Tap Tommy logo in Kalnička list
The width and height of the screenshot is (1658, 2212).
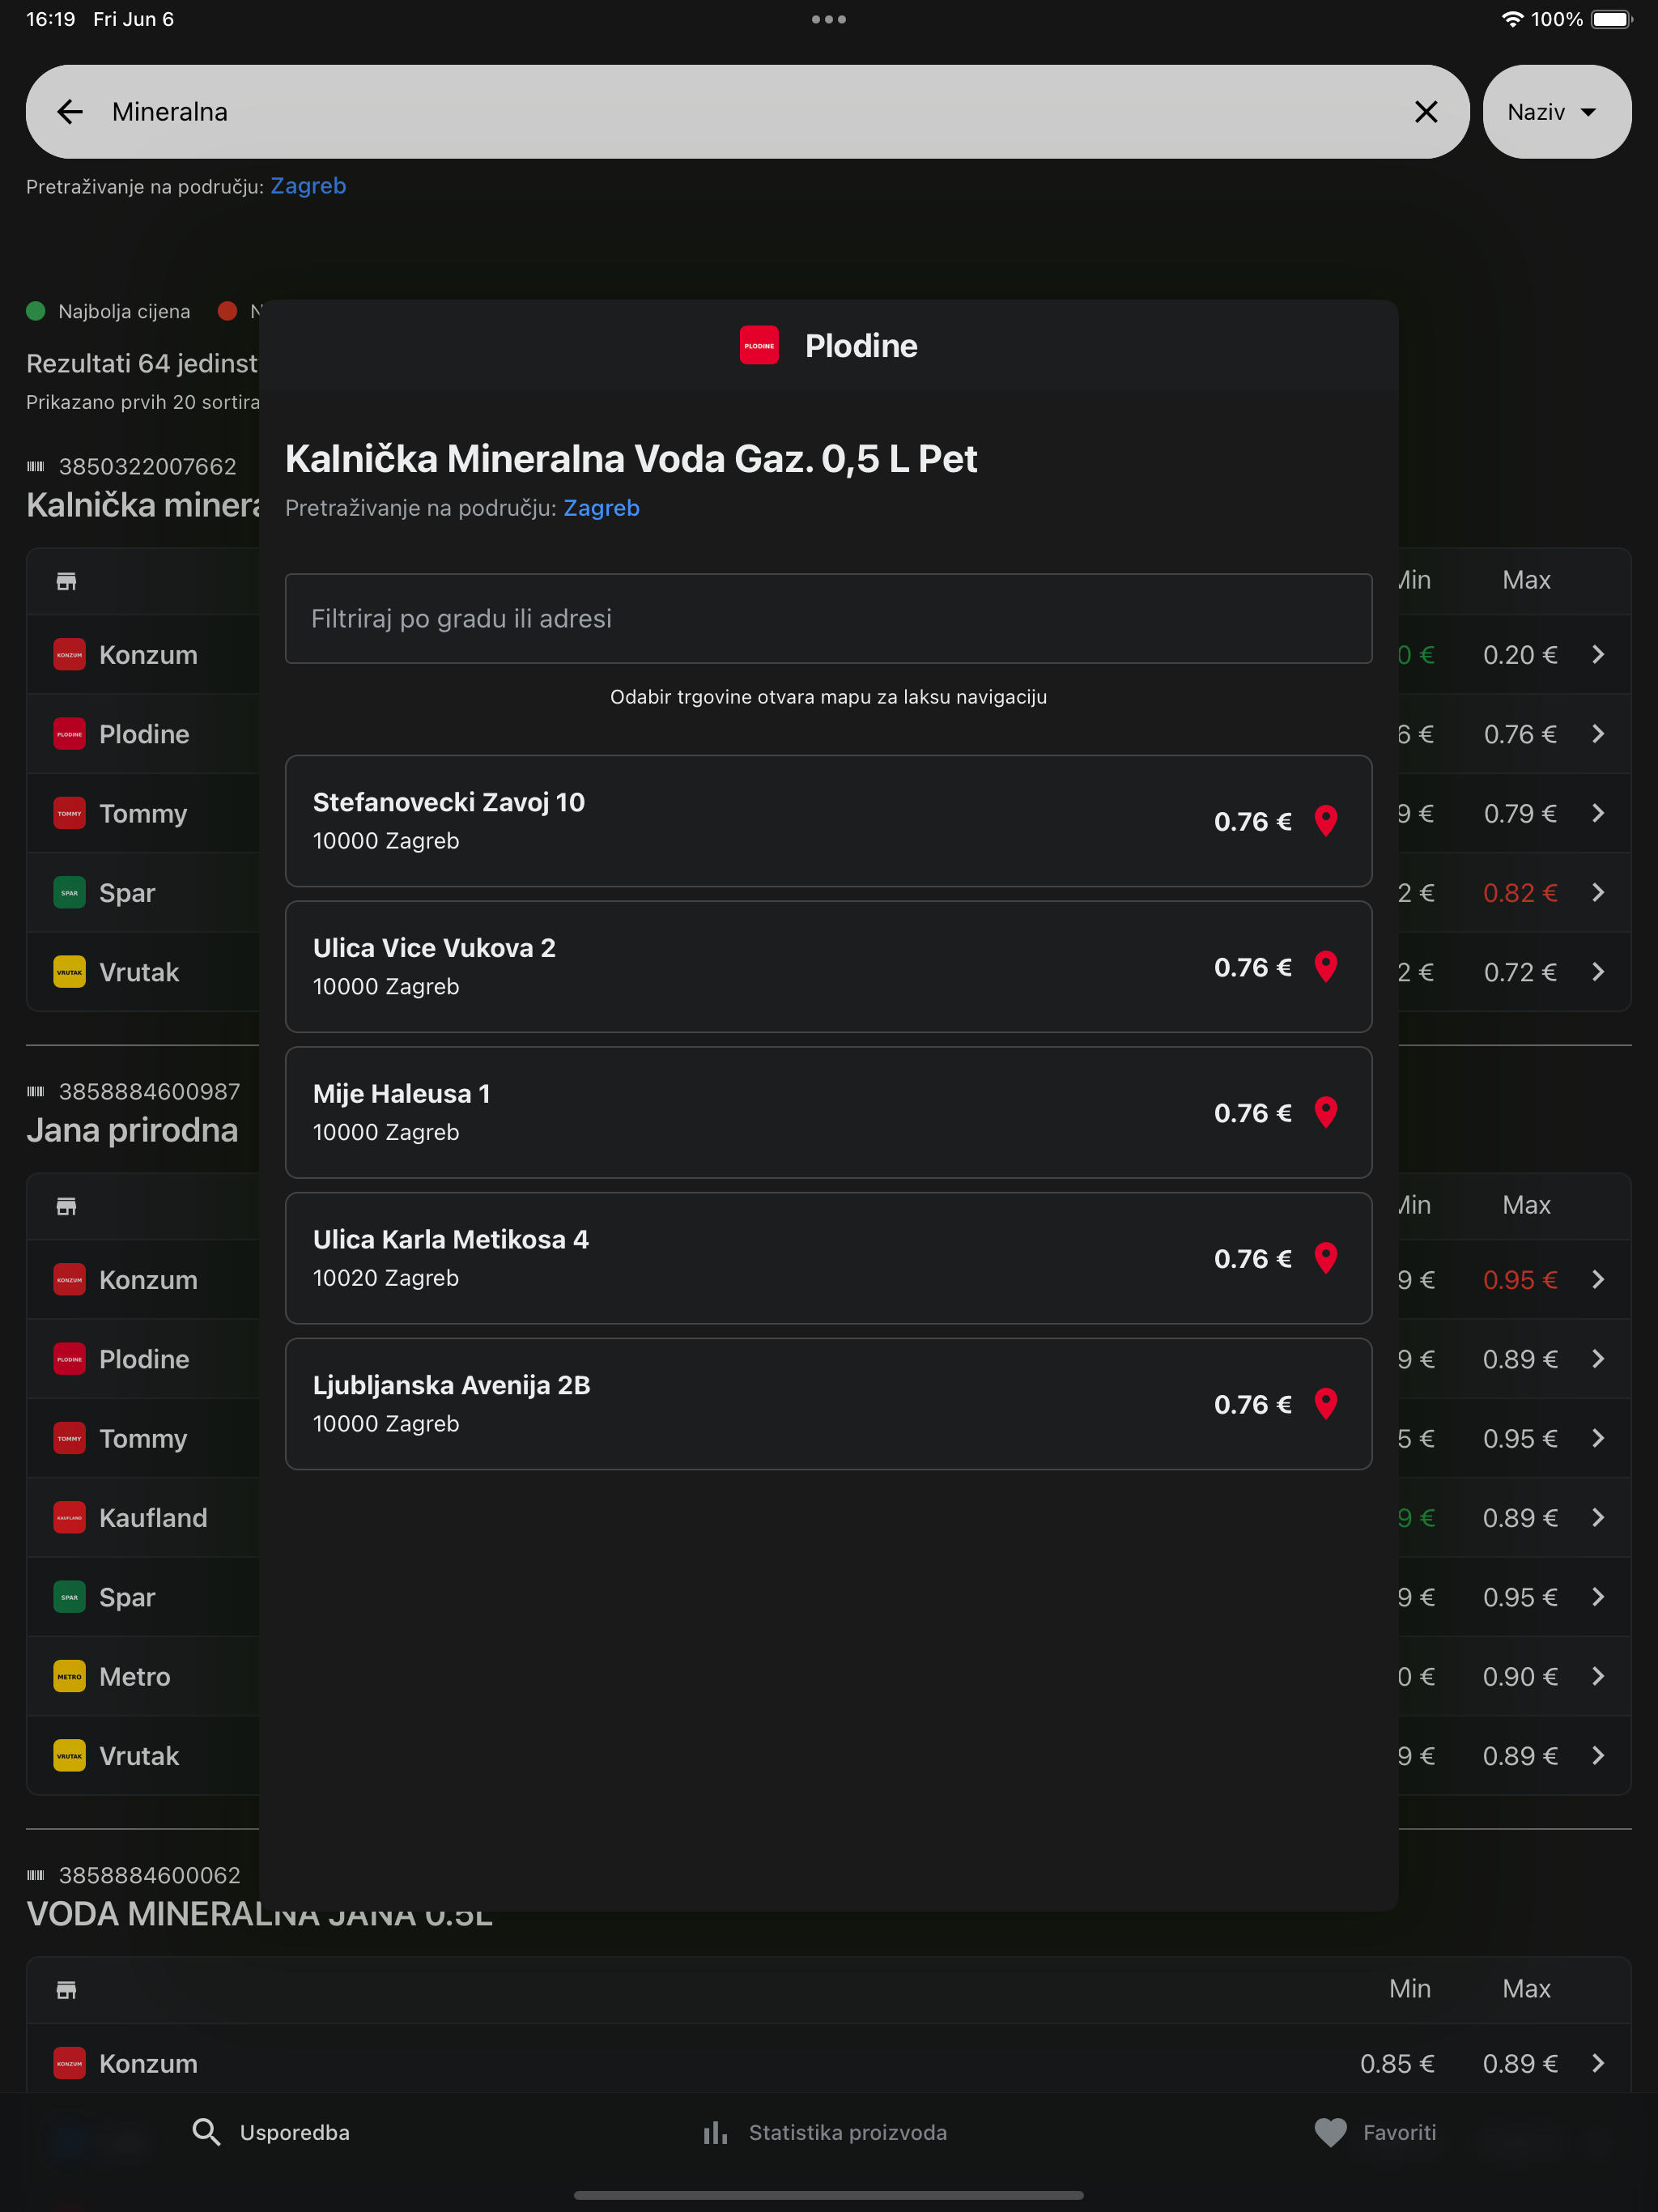click(69, 813)
